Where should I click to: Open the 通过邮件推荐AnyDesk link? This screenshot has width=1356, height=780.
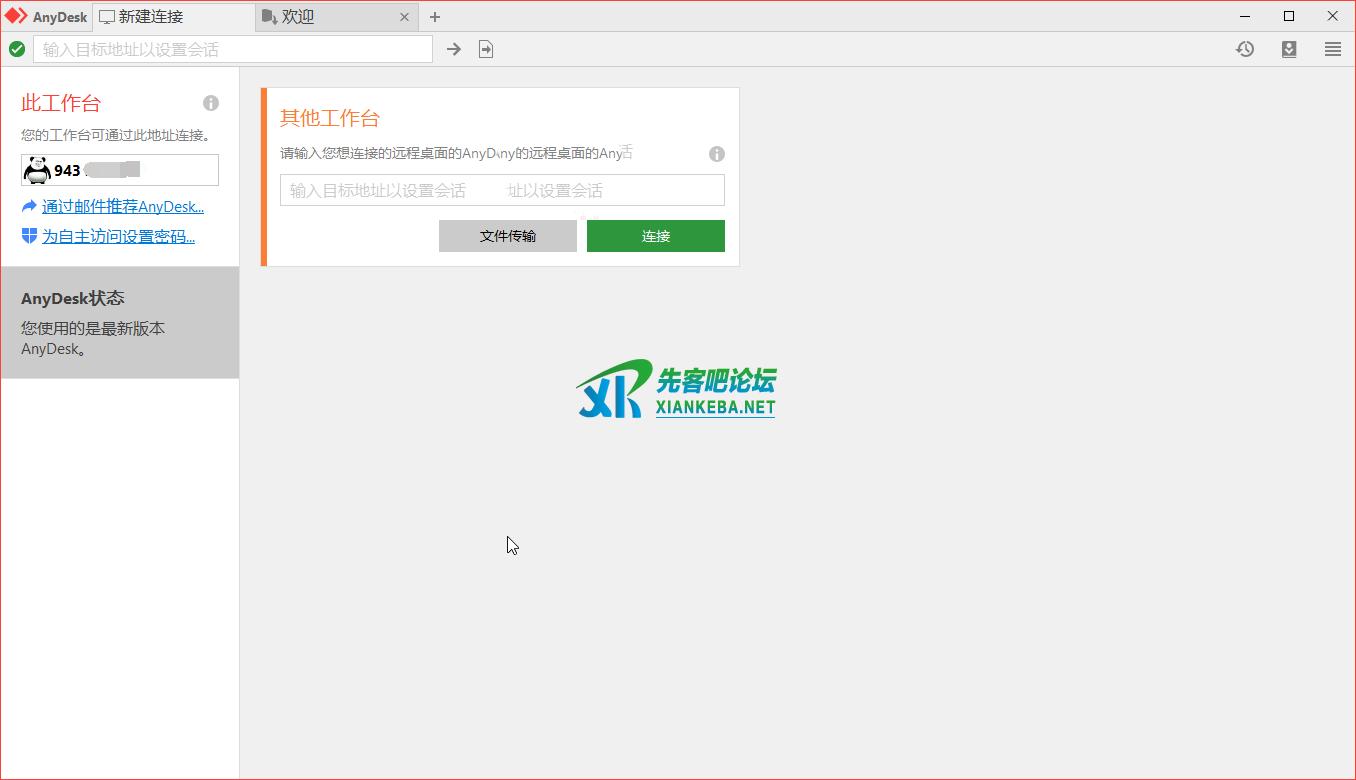[122, 207]
